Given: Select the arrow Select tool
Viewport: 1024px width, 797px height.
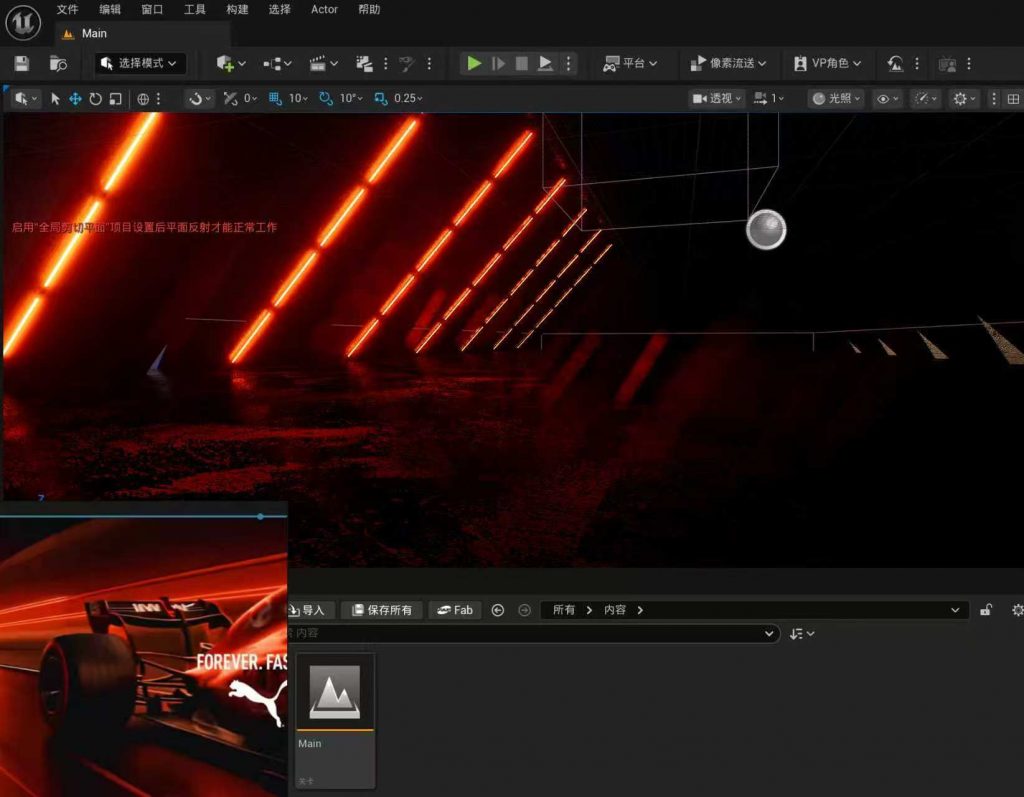Looking at the screenshot, I should click(x=56, y=99).
